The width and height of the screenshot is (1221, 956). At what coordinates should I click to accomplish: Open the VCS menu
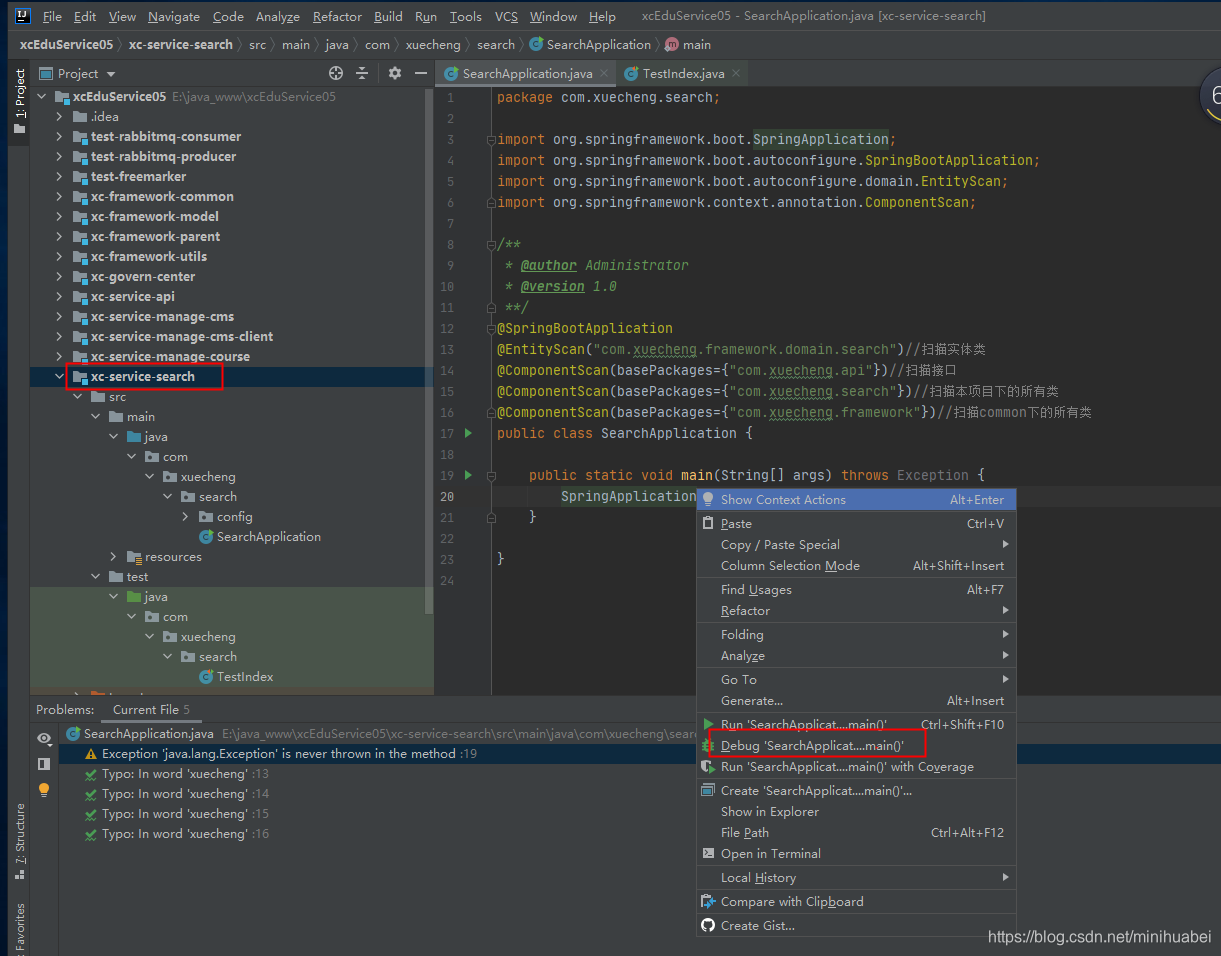coord(506,16)
